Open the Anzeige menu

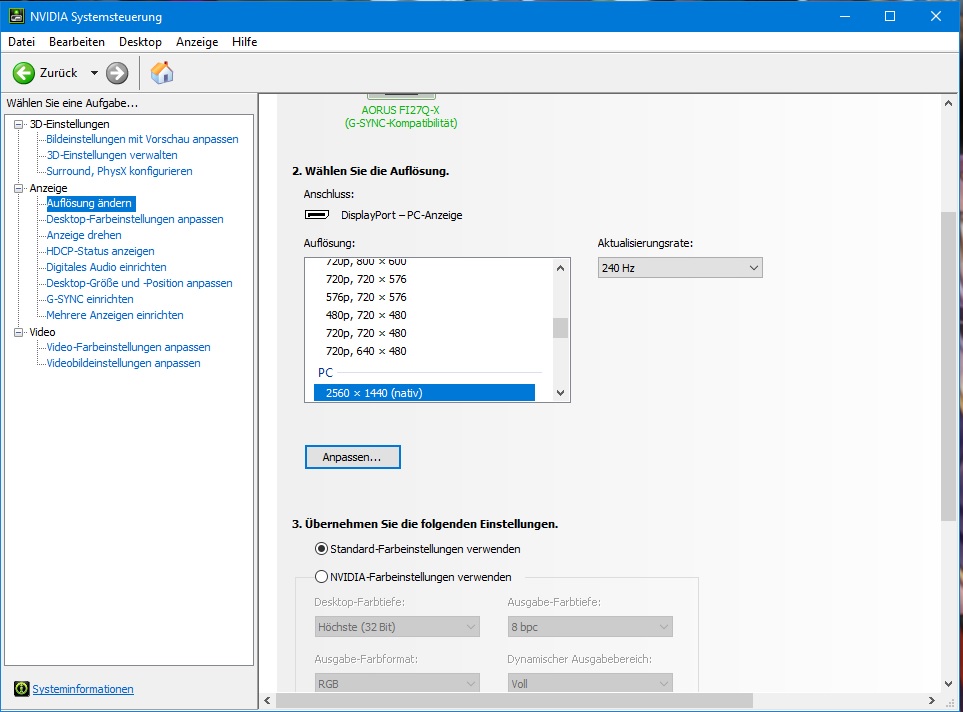coord(197,42)
